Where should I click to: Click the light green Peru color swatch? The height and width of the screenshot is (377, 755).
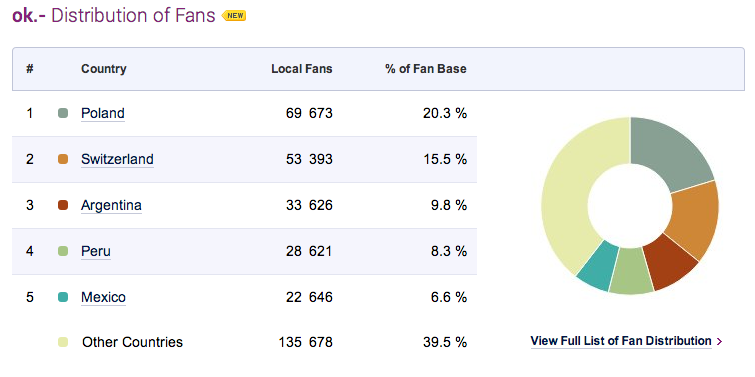(x=63, y=251)
